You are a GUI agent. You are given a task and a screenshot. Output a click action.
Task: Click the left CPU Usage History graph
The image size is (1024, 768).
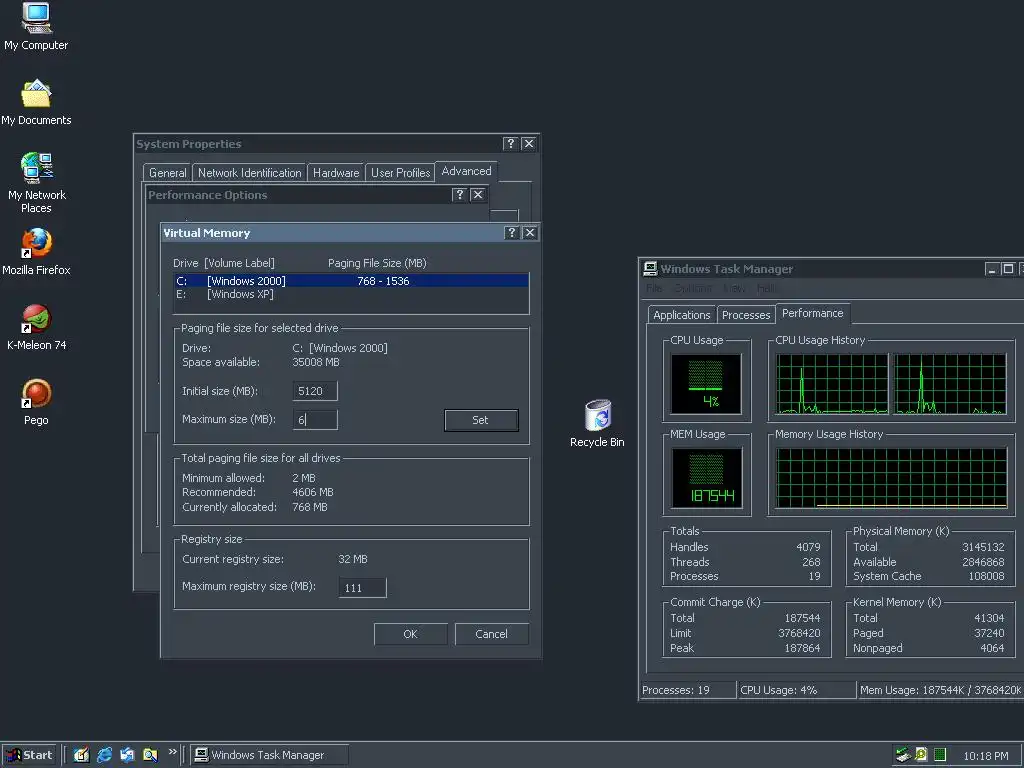tap(832, 384)
